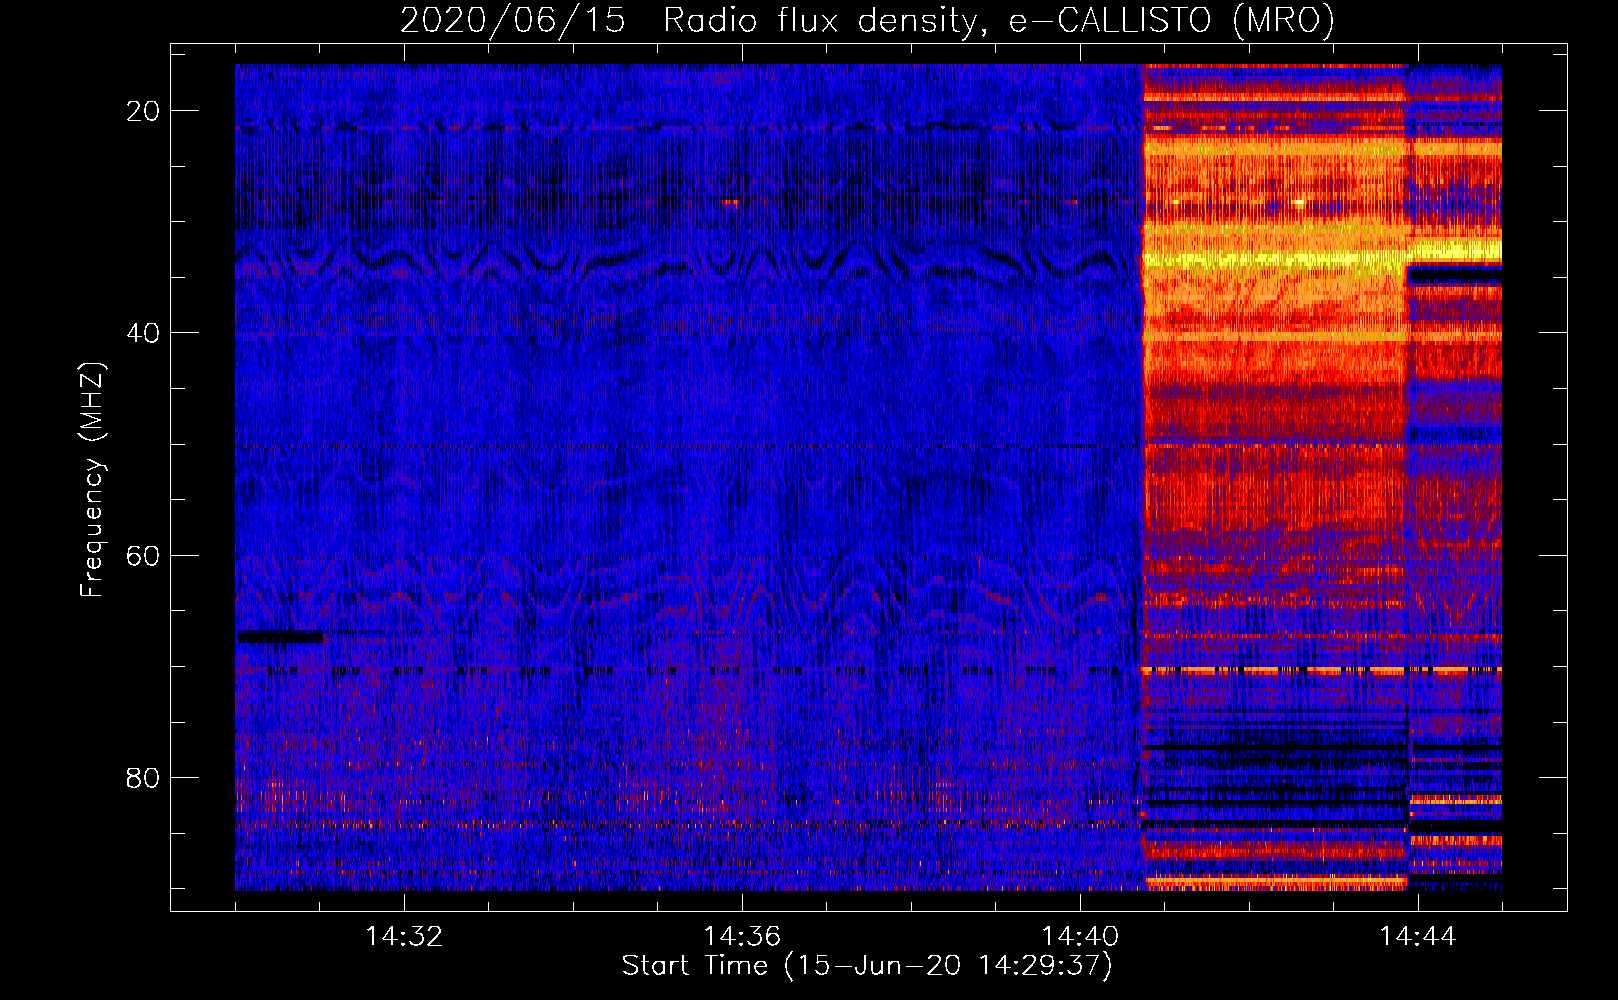1618x1000 pixels.
Task: Click the 20 MHz frequency tick label
Action: tap(144, 111)
